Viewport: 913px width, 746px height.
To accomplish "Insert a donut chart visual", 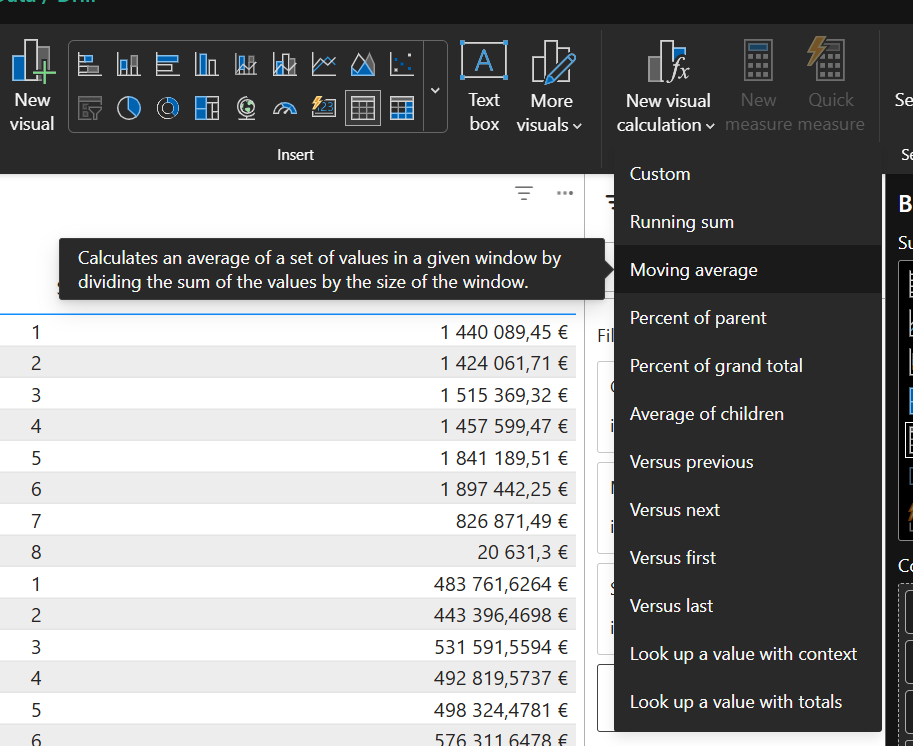I will click(x=168, y=108).
